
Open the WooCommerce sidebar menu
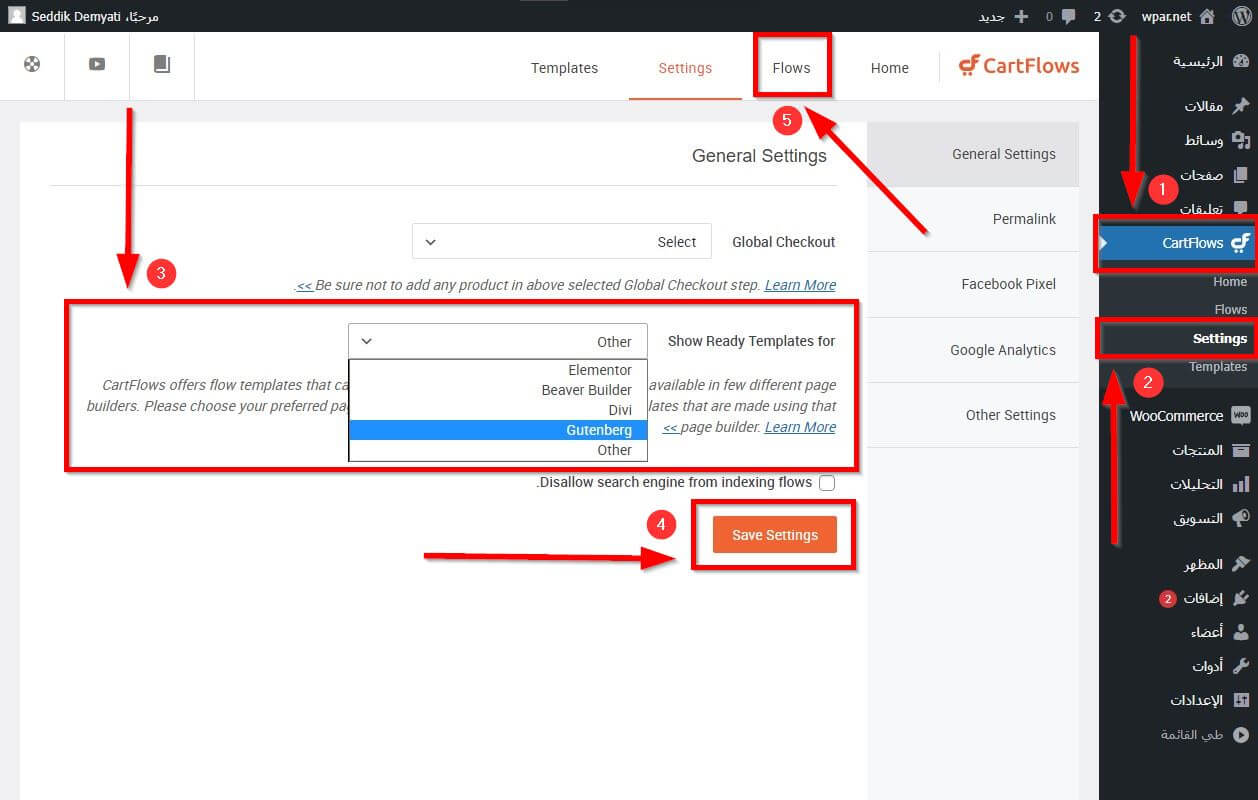tap(1189, 415)
